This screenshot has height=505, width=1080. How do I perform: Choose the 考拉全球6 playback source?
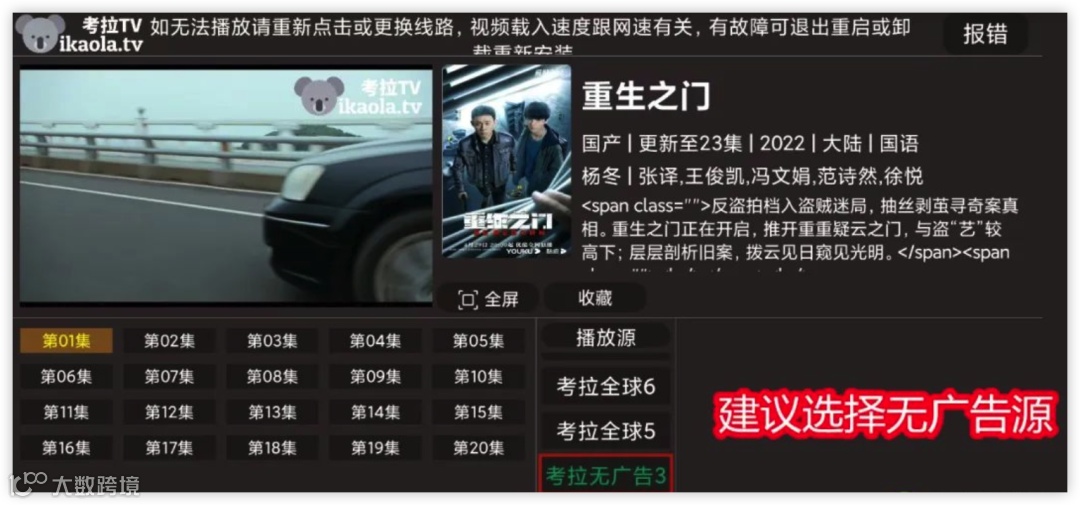[x=605, y=387]
